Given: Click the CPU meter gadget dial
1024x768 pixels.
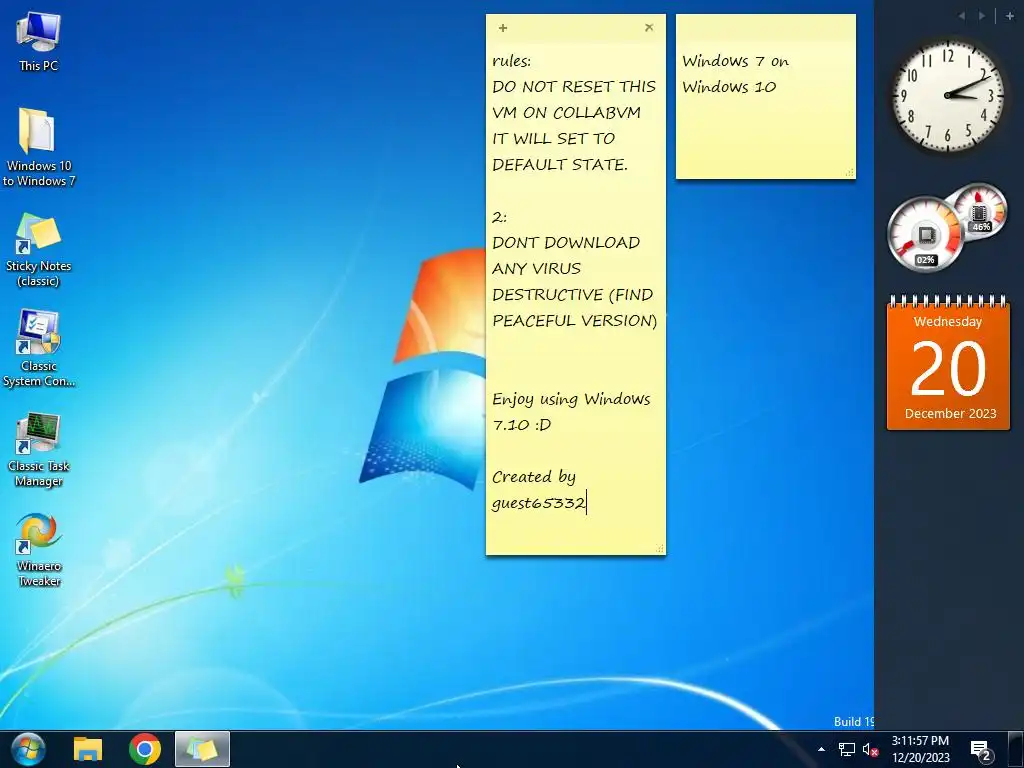Looking at the screenshot, I should point(924,235).
